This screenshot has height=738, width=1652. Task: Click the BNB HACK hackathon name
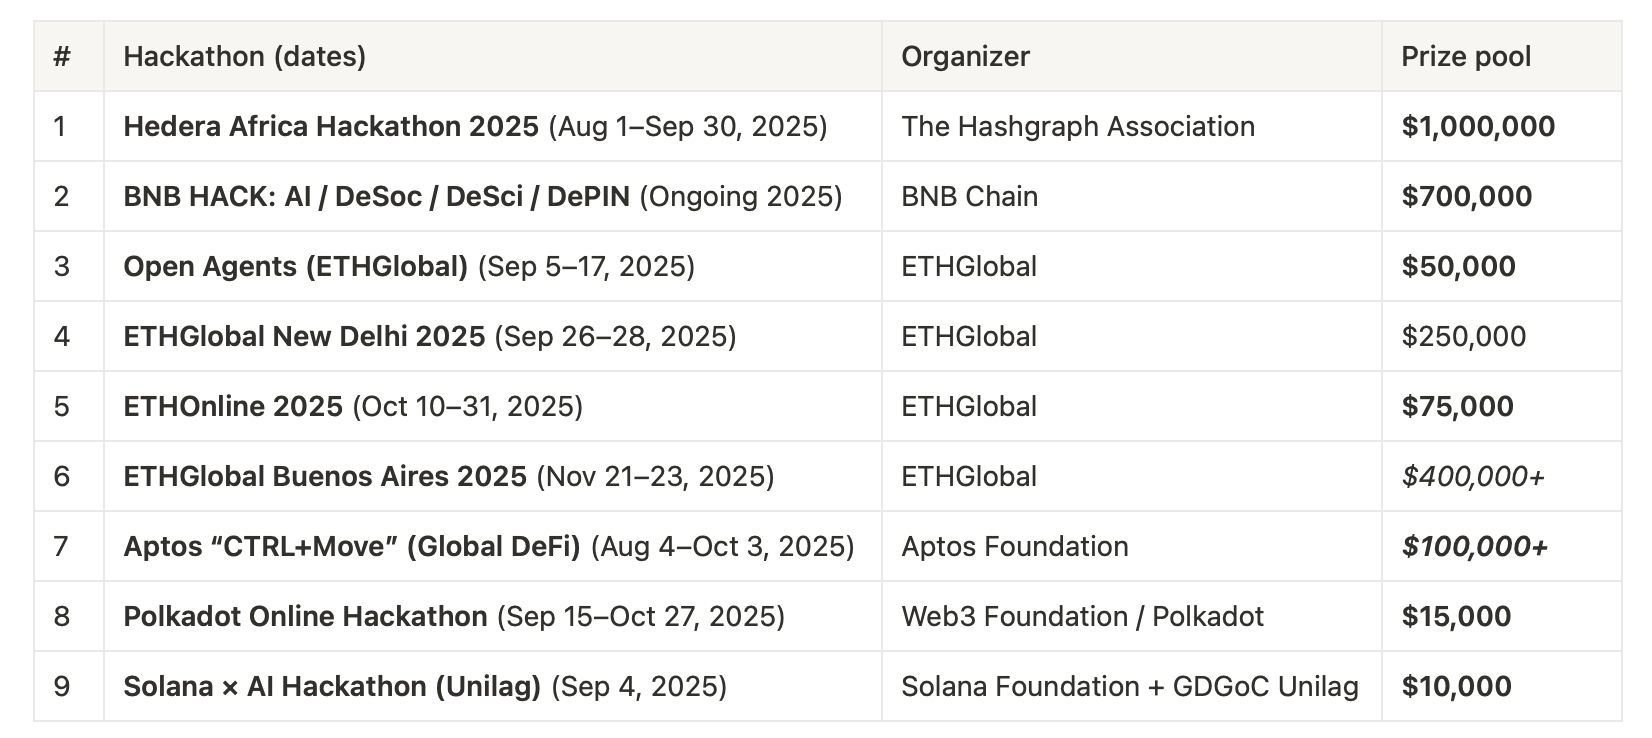376,196
